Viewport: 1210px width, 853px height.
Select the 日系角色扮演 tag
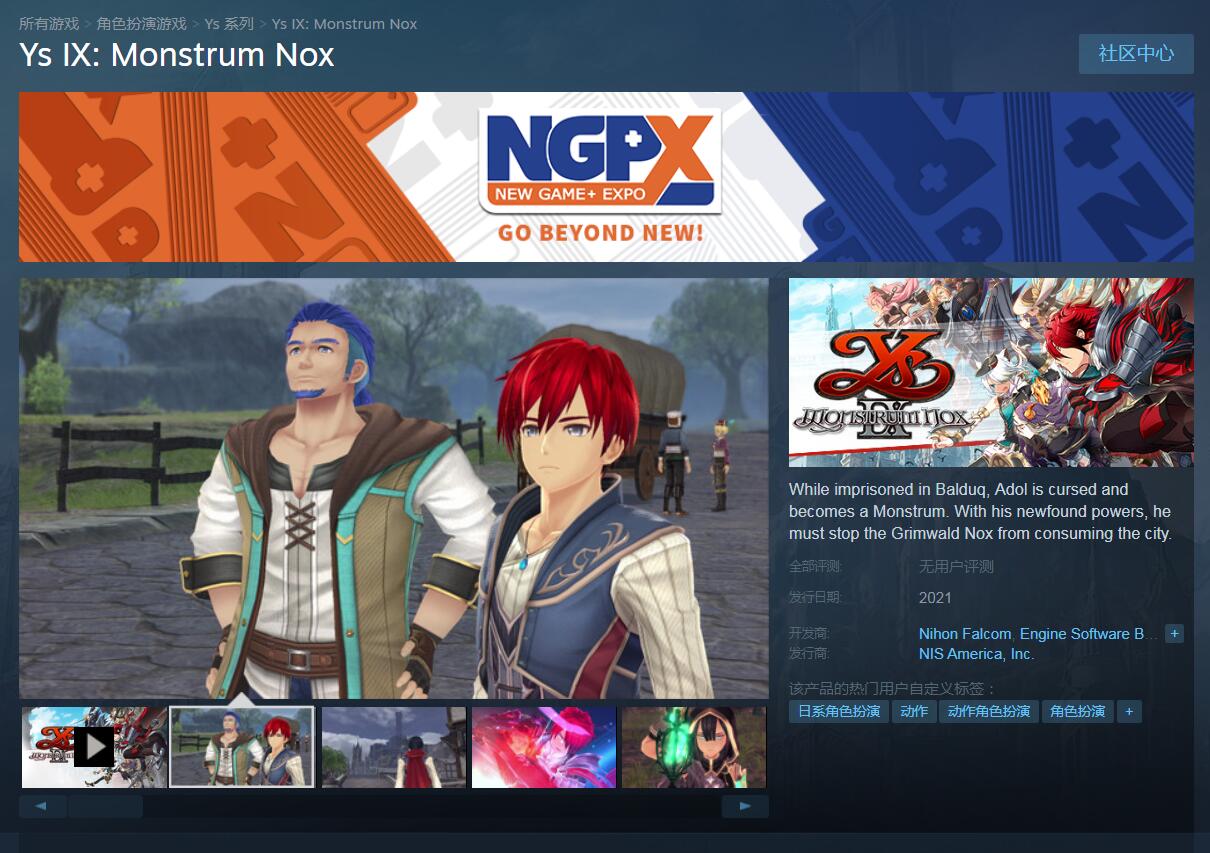coord(839,712)
